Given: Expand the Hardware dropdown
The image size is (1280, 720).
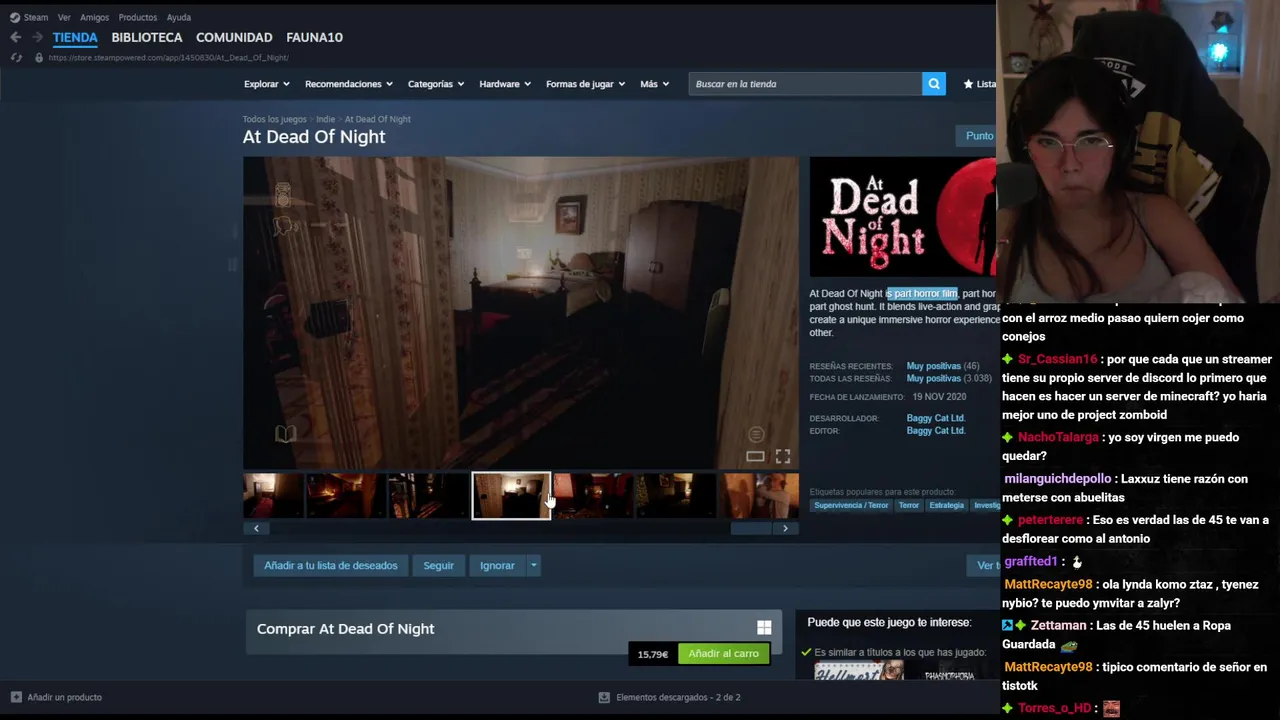Looking at the screenshot, I should (505, 84).
